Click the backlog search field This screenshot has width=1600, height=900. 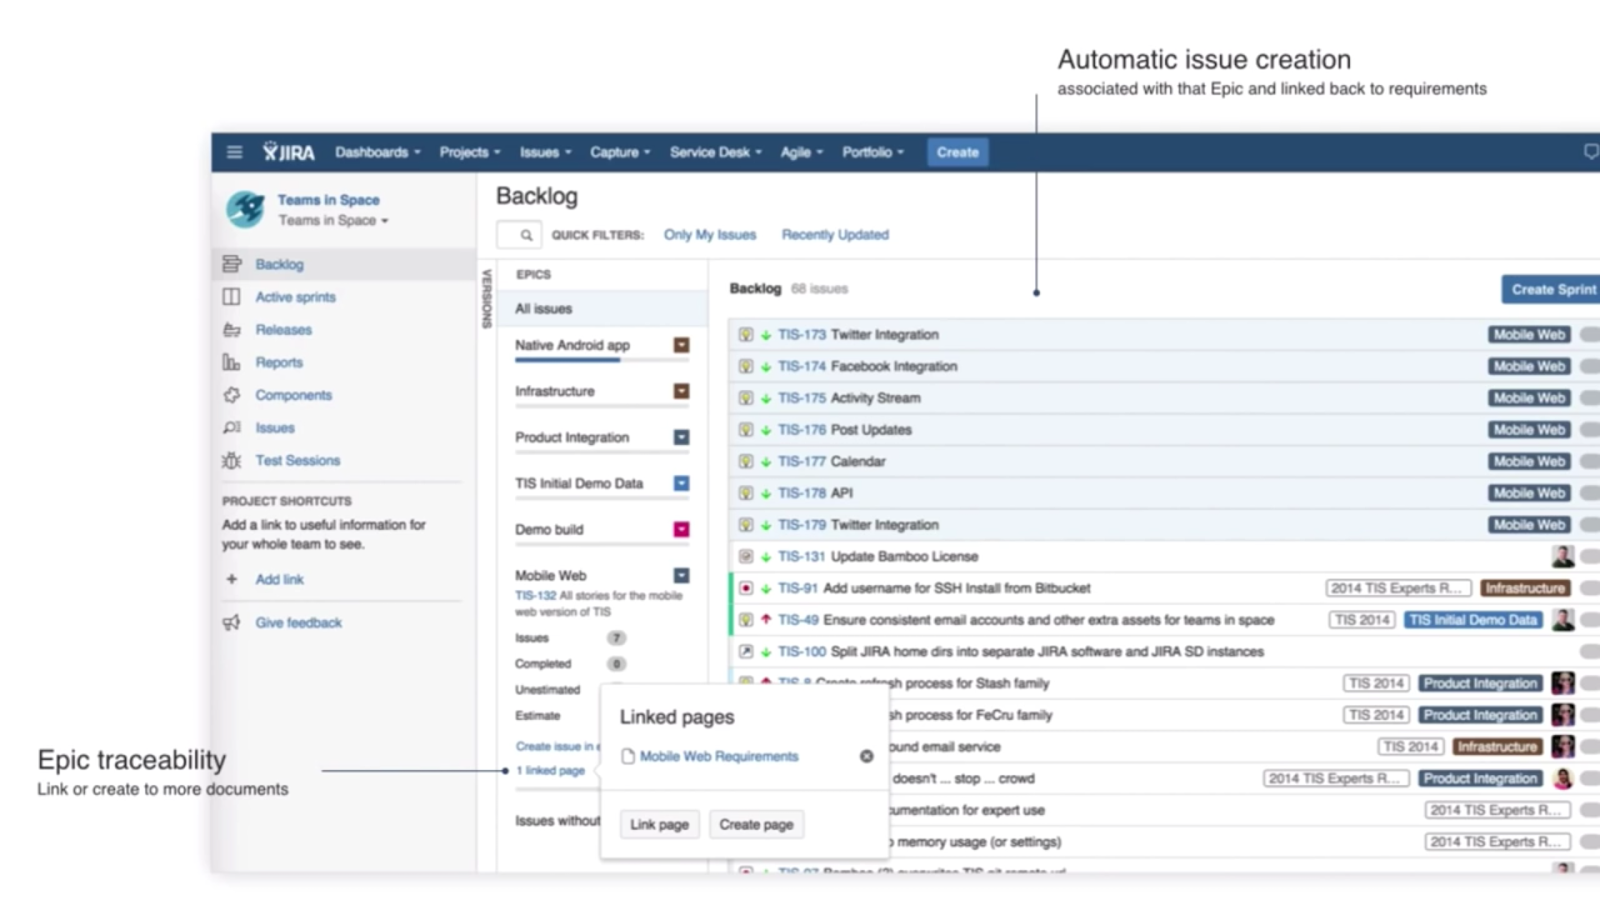(x=519, y=235)
